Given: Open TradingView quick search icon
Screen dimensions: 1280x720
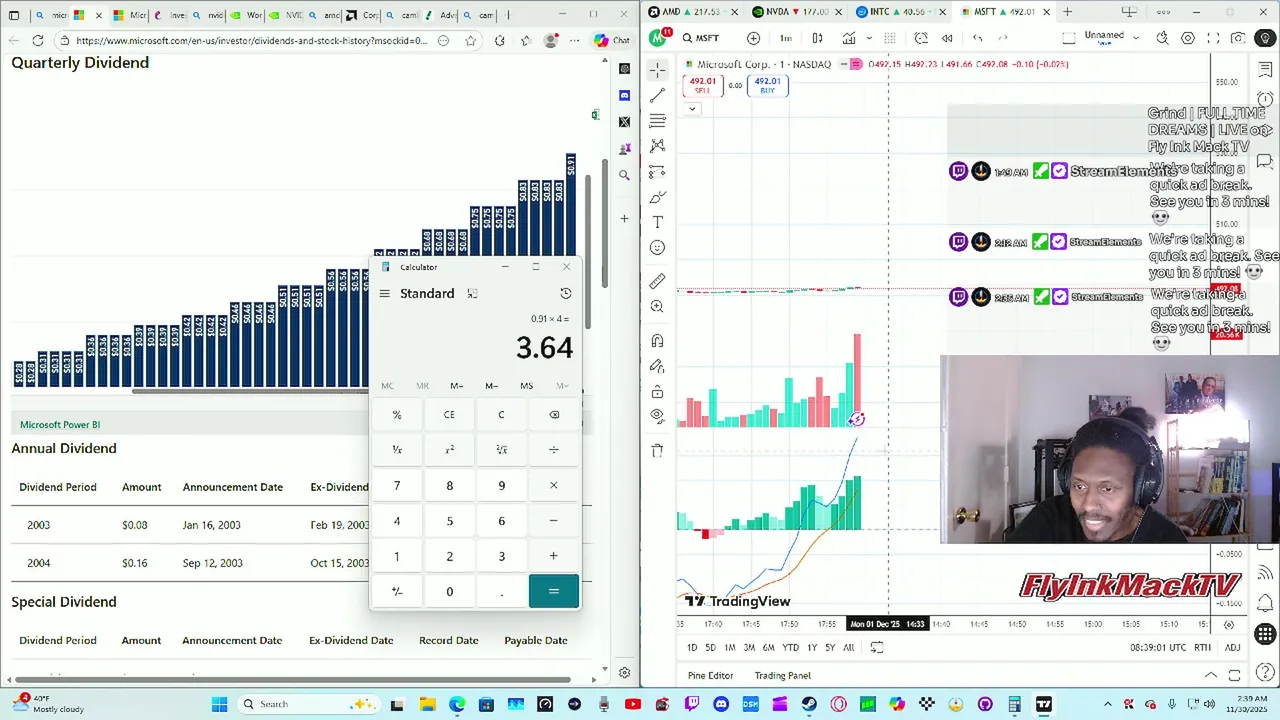Looking at the screenshot, I should click(x=1162, y=38).
